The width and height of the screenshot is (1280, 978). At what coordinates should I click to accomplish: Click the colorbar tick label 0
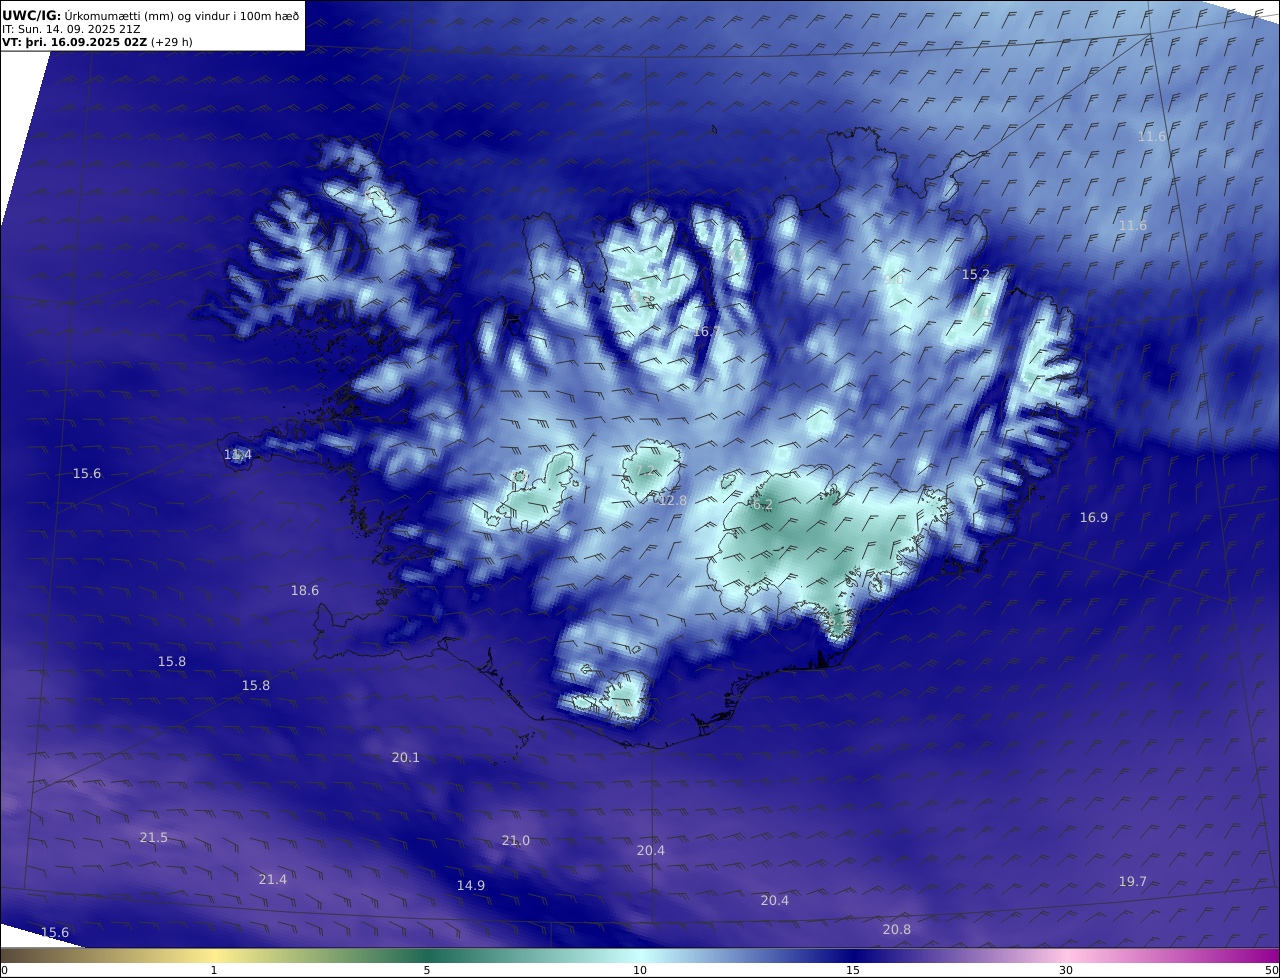[x=4, y=970]
